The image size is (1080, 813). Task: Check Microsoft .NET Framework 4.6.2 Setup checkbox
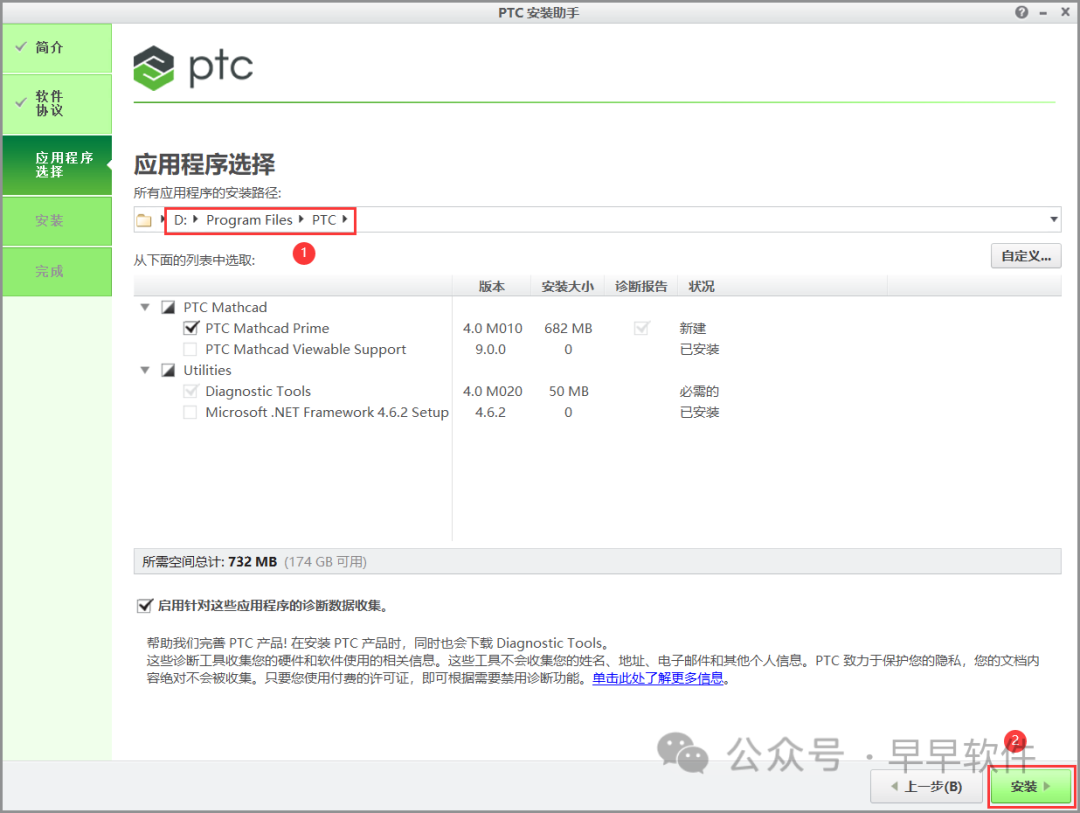190,412
